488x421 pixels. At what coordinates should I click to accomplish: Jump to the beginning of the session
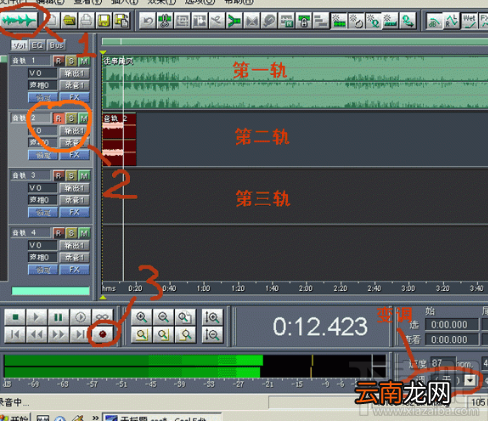(x=15, y=334)
